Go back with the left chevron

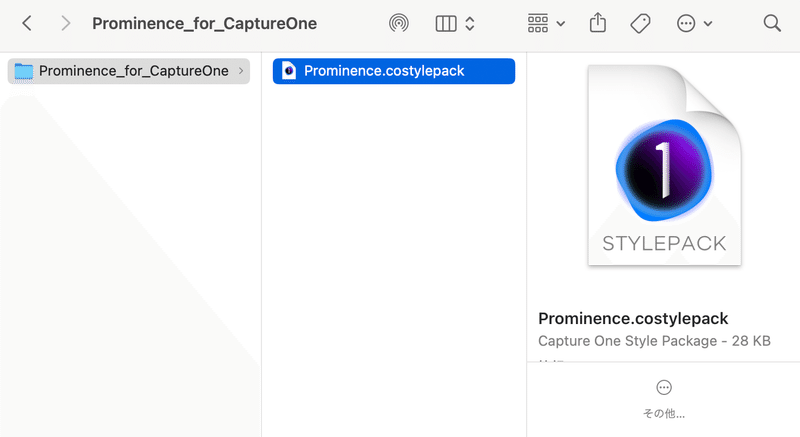(27, 23)
